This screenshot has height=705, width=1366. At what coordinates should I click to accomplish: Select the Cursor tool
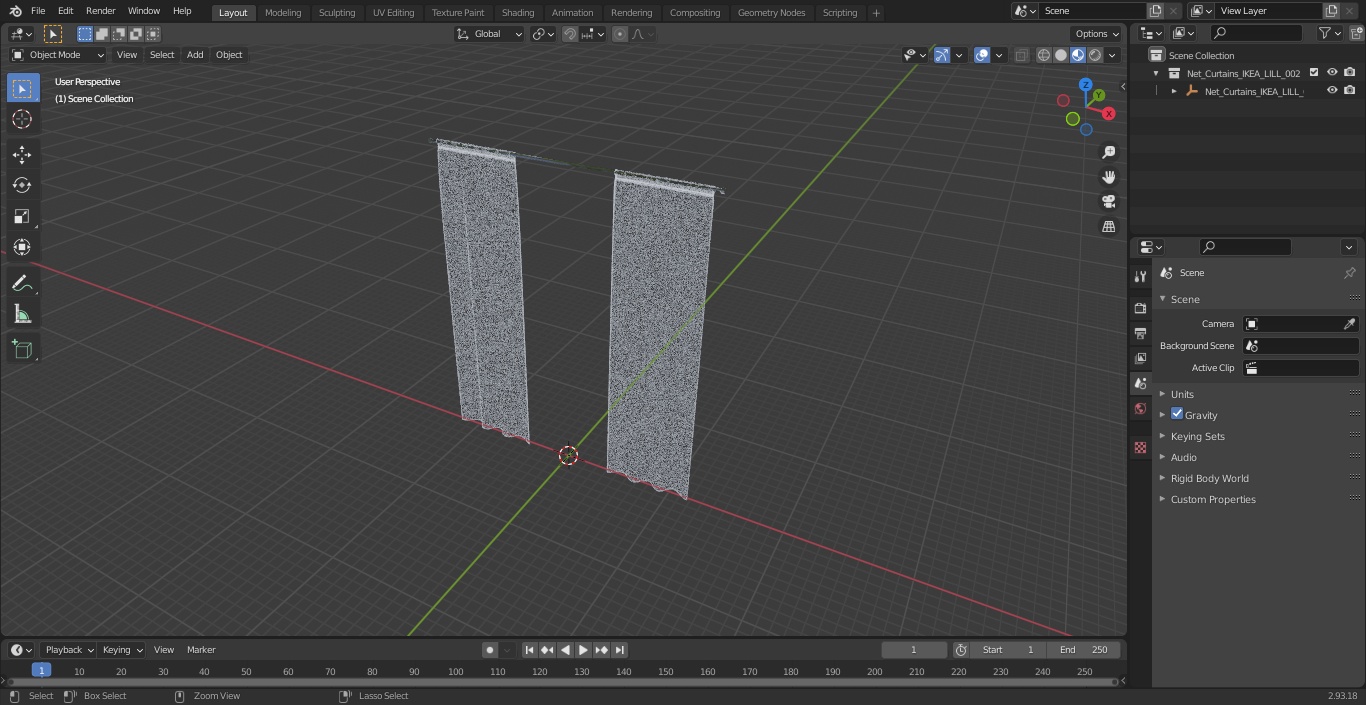click(22, 119)
